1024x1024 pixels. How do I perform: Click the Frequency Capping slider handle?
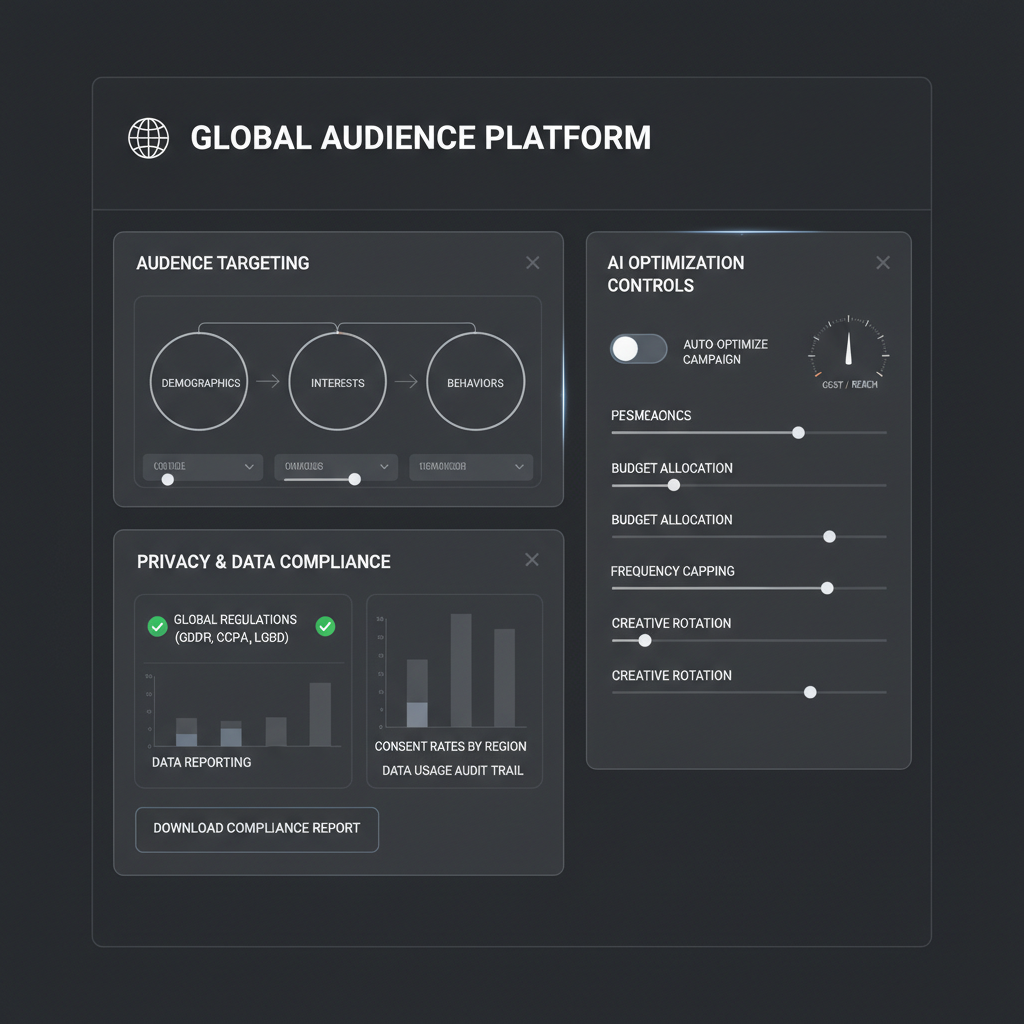827,588
